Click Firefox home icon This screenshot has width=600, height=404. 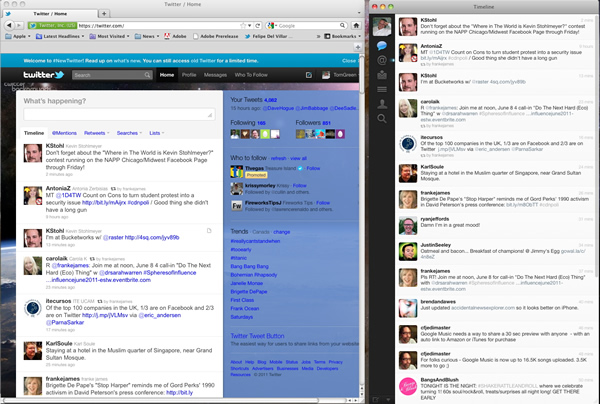coord(356,26)
